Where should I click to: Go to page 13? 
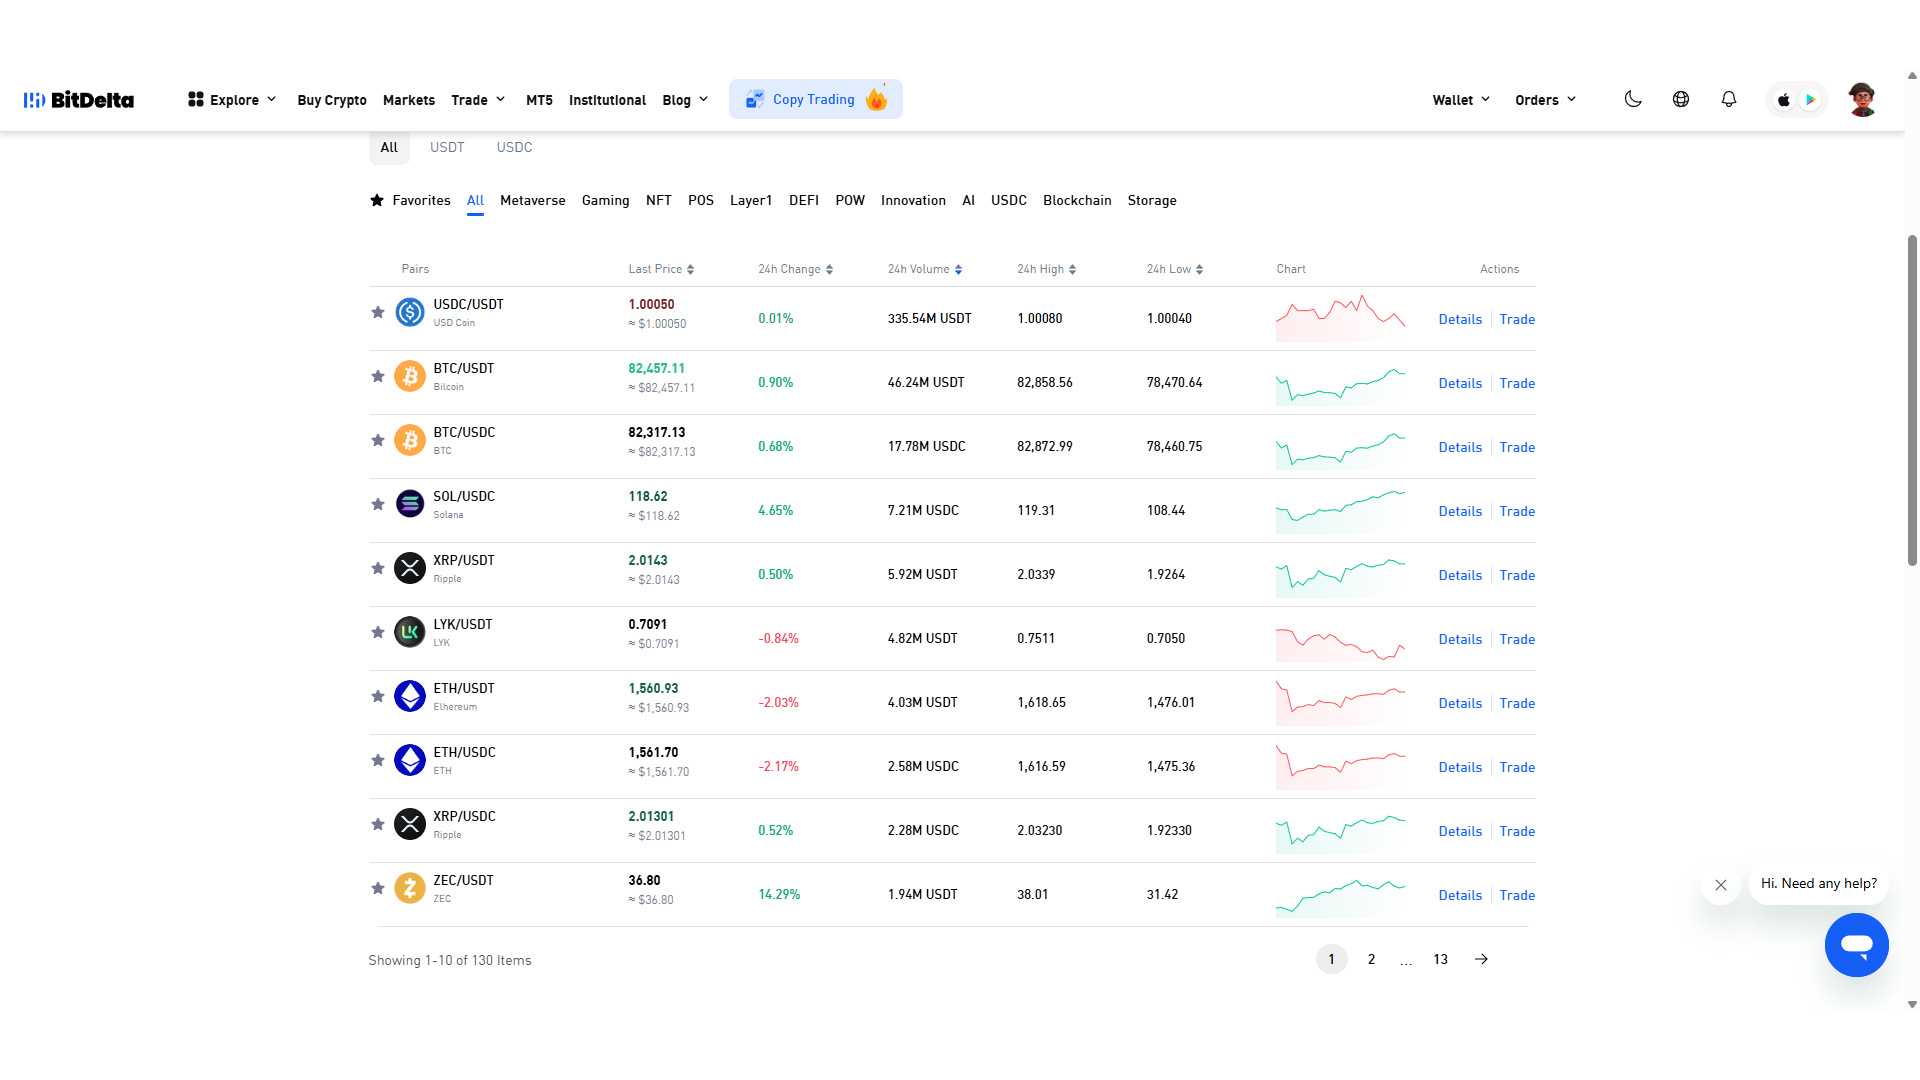(1440, 959)
